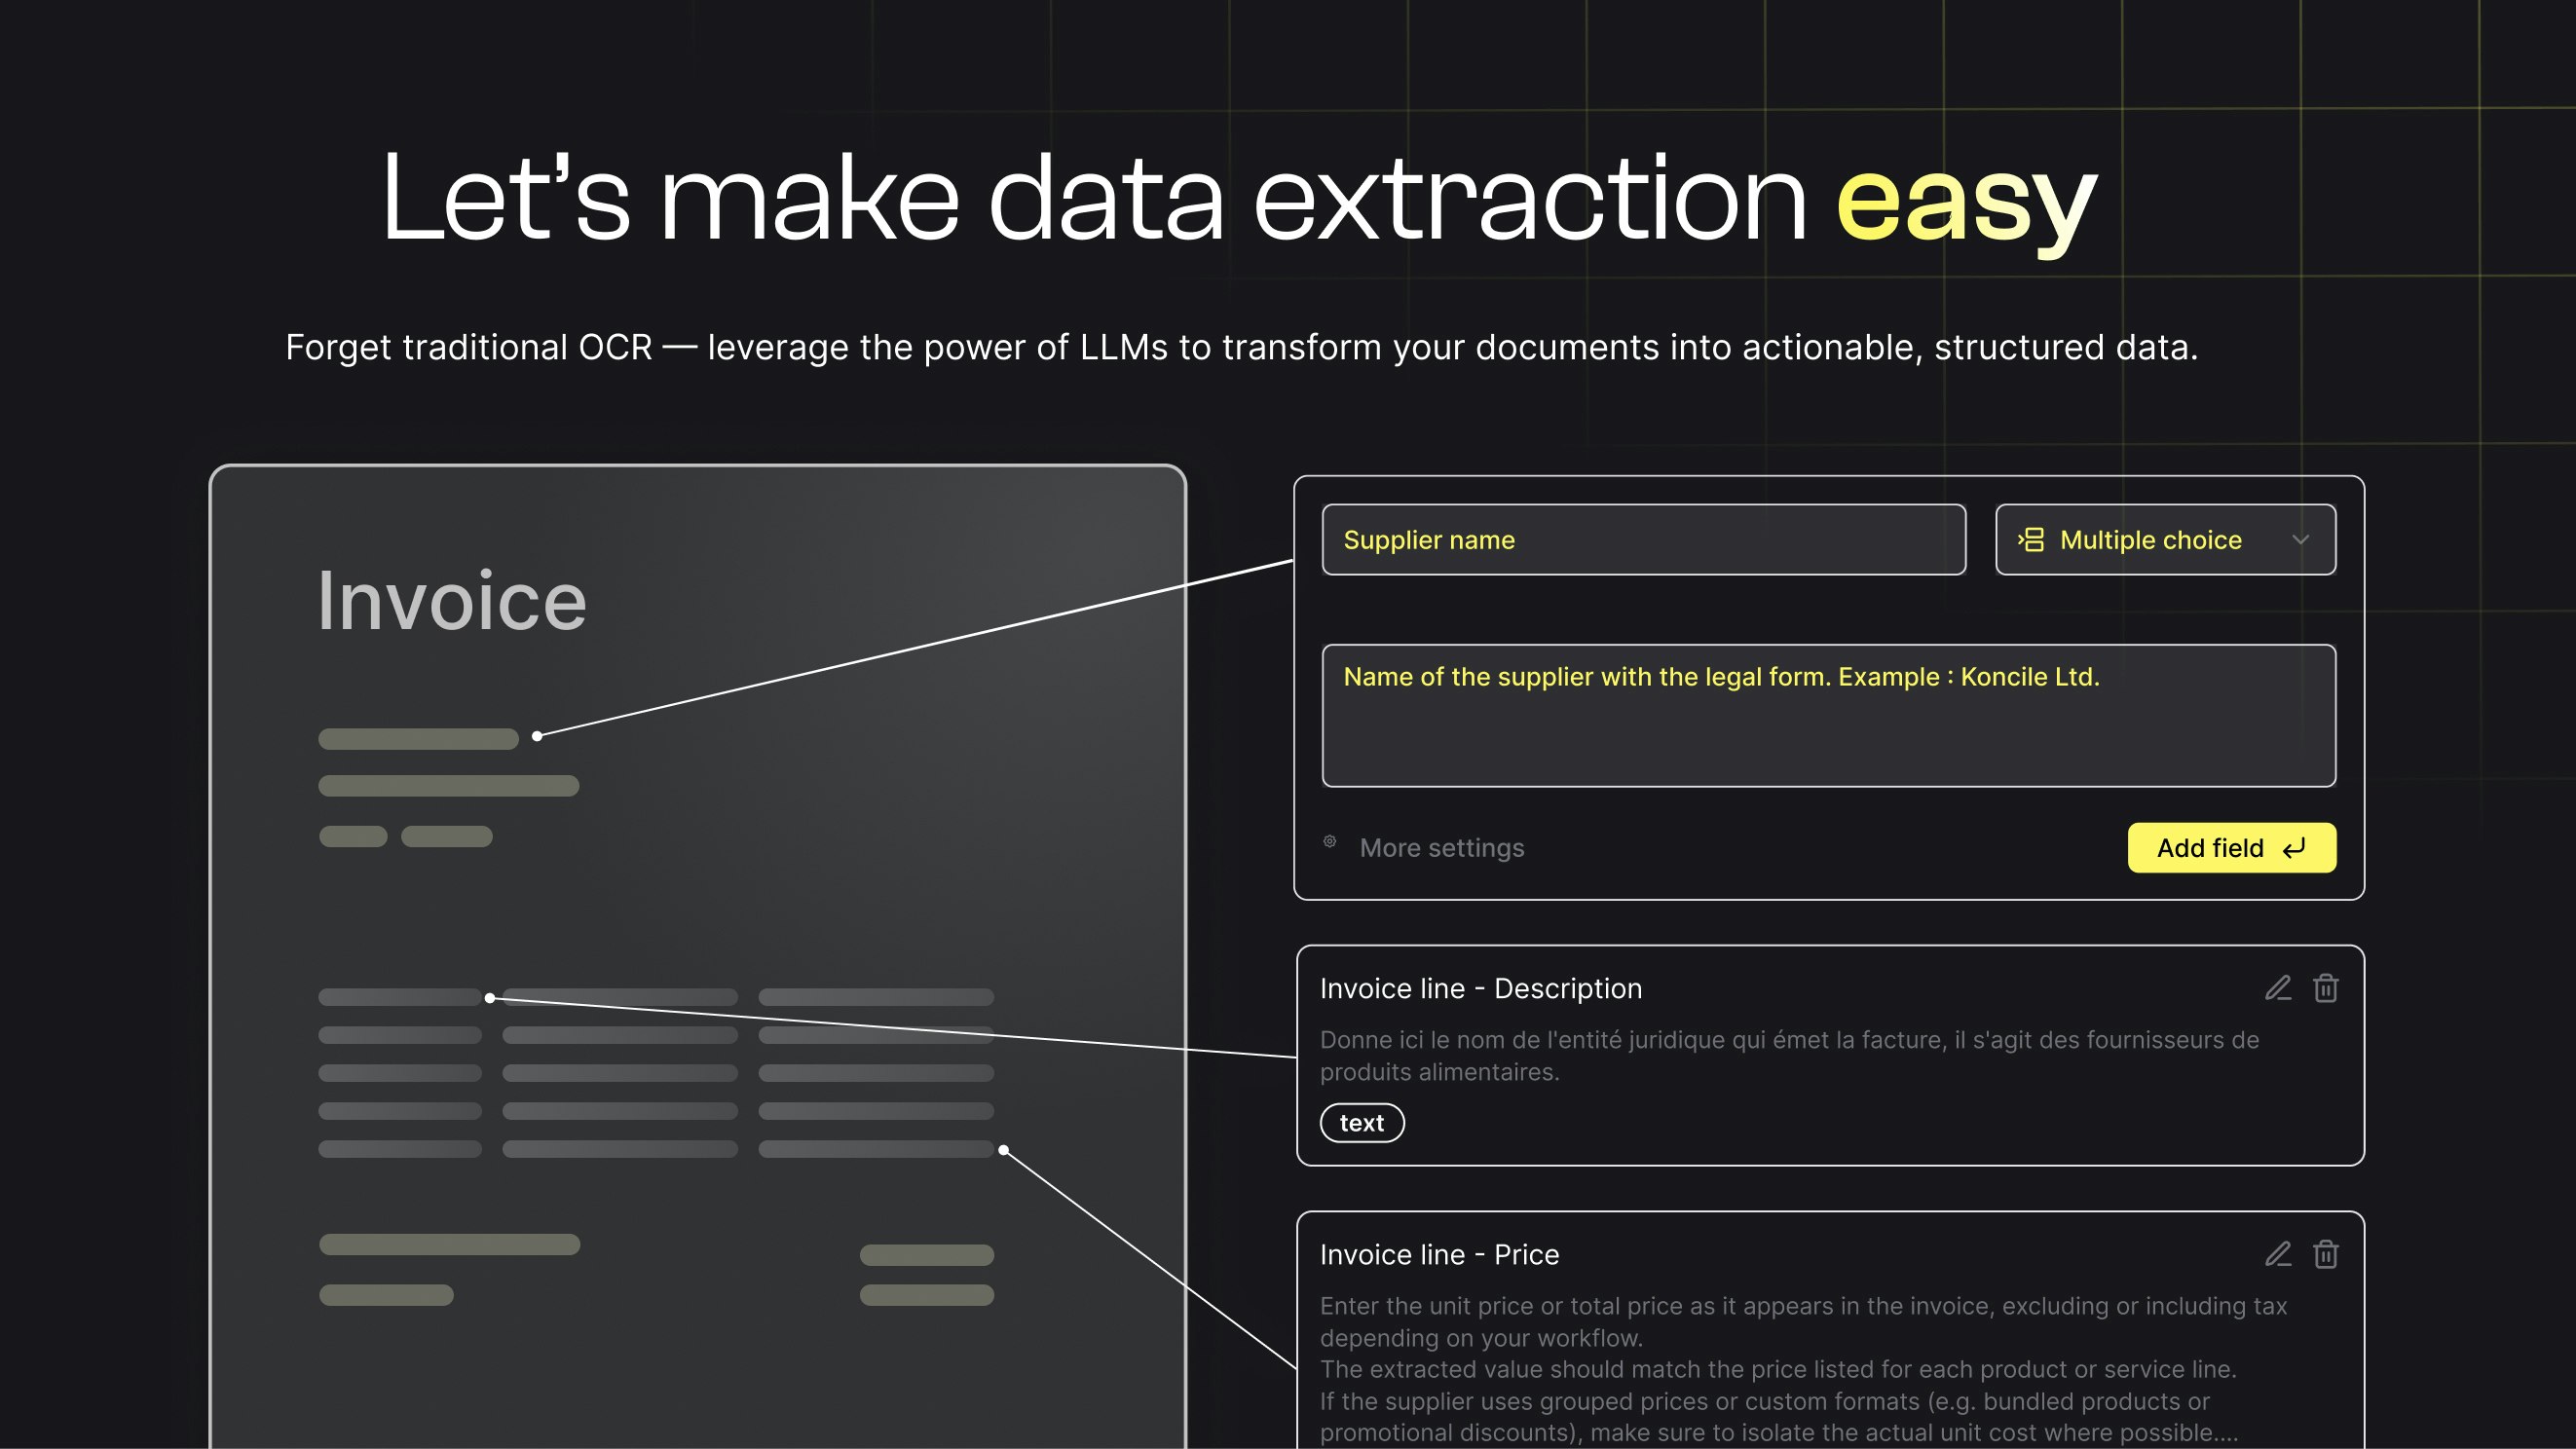The width and height of the screenshot is (2576, 1449).
Task: Click the connector dot at table's first row
Action: [x=490, y=997]
